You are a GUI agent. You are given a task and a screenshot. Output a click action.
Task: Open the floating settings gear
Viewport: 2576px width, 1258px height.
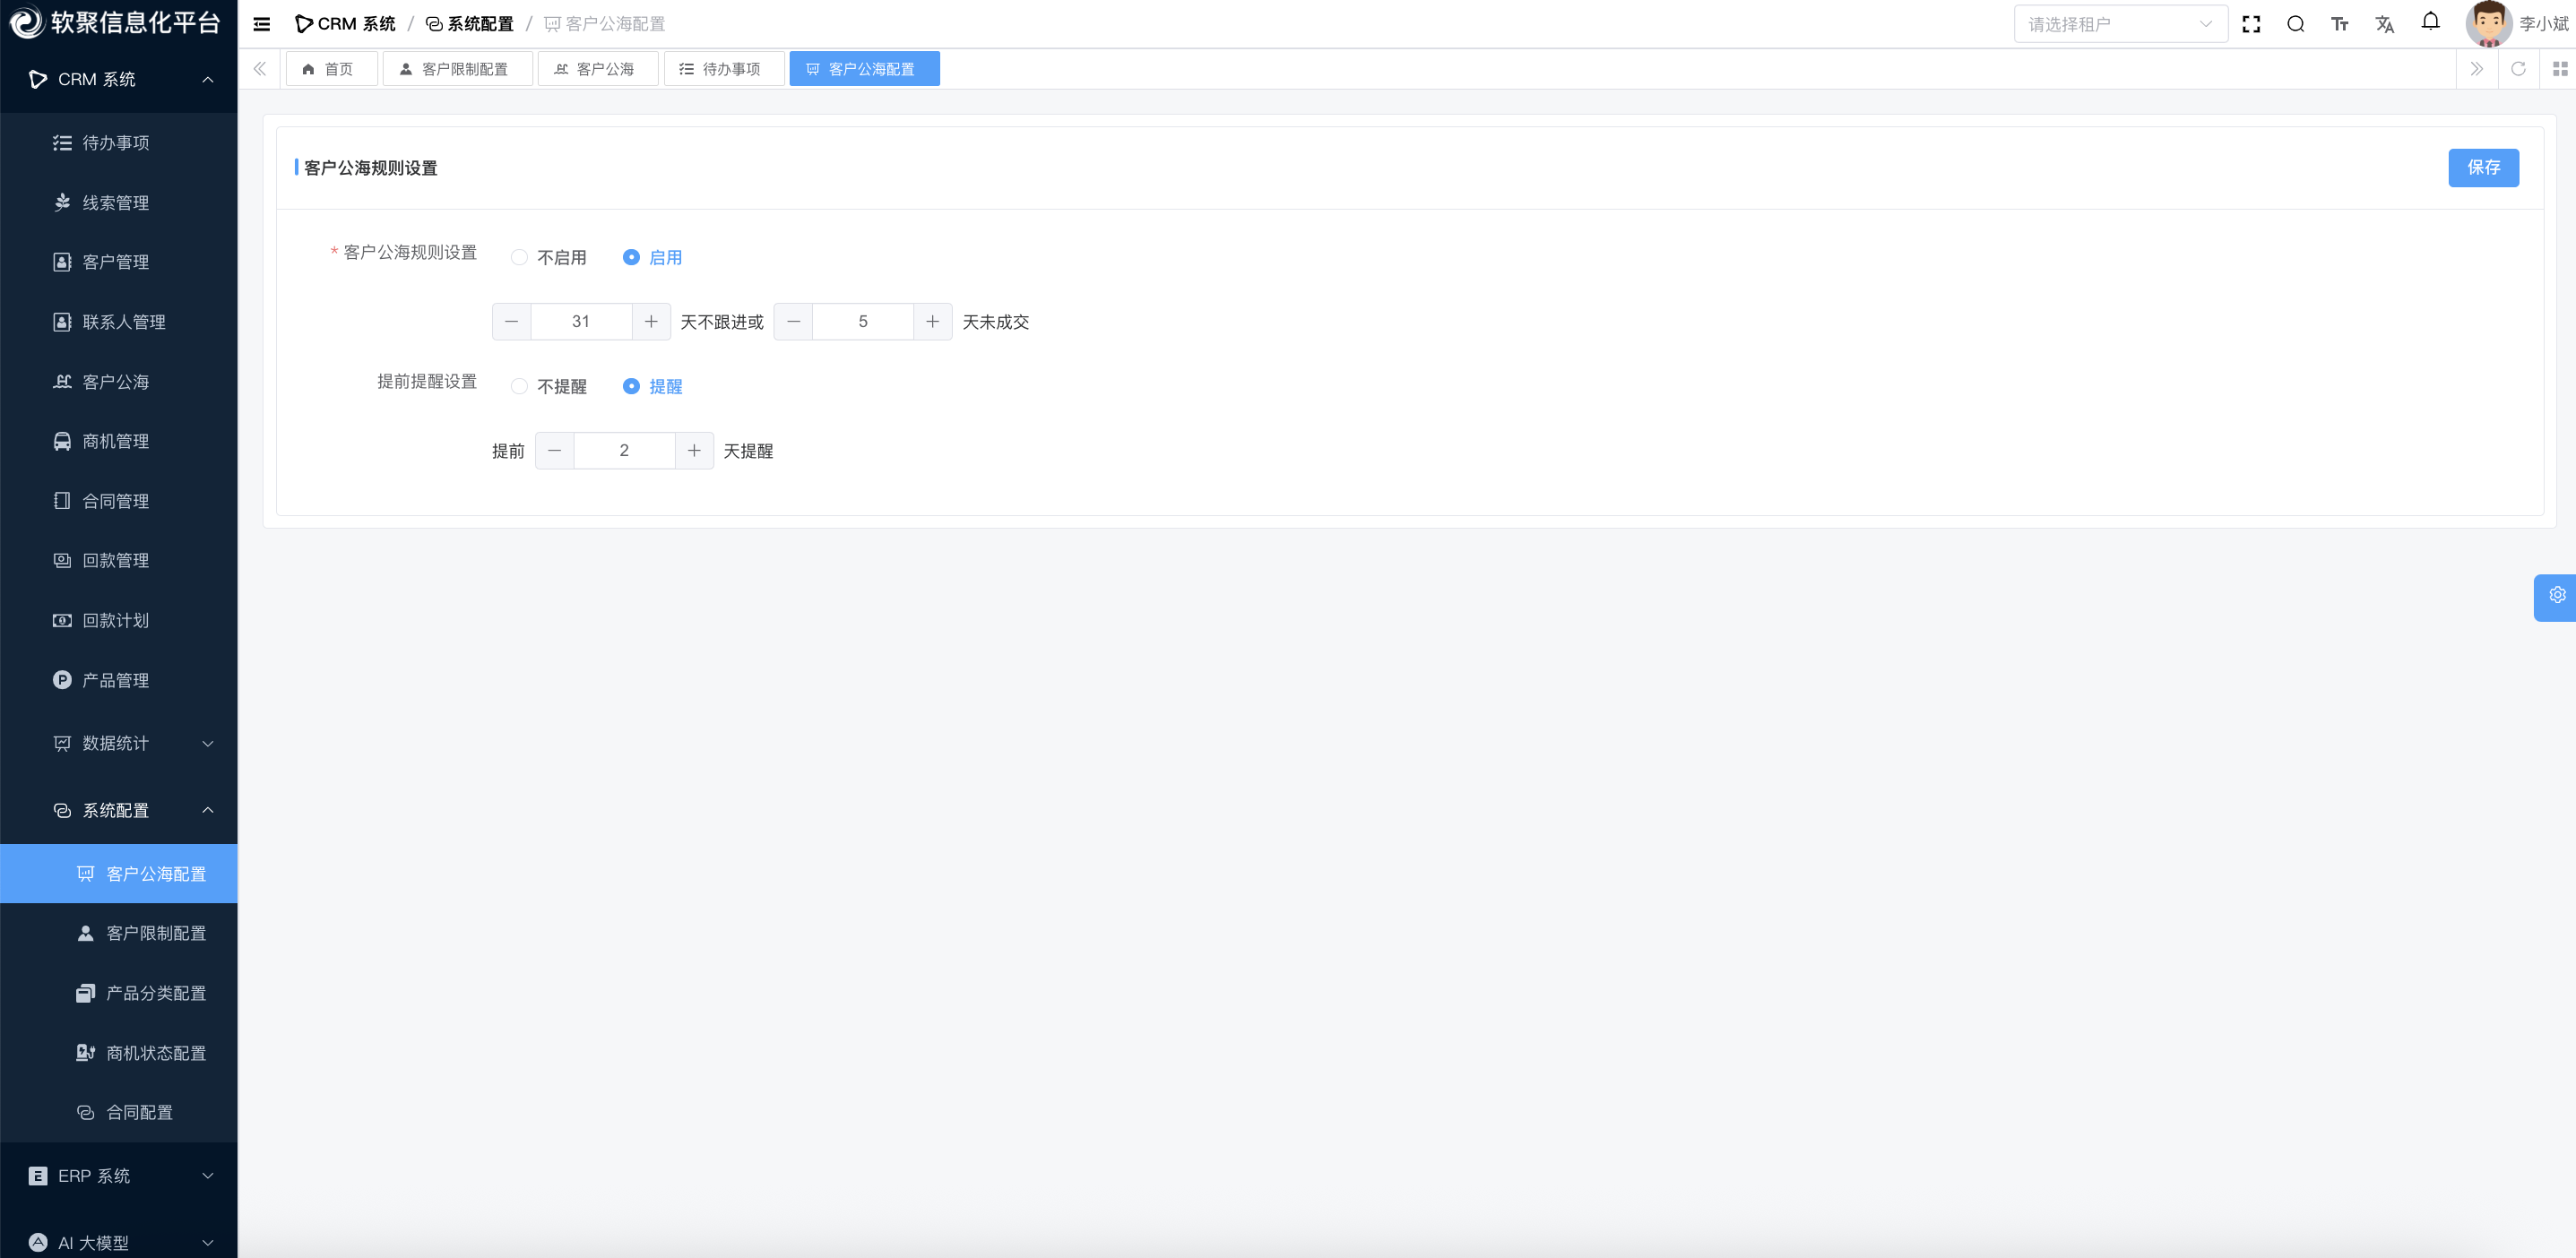2556,596
